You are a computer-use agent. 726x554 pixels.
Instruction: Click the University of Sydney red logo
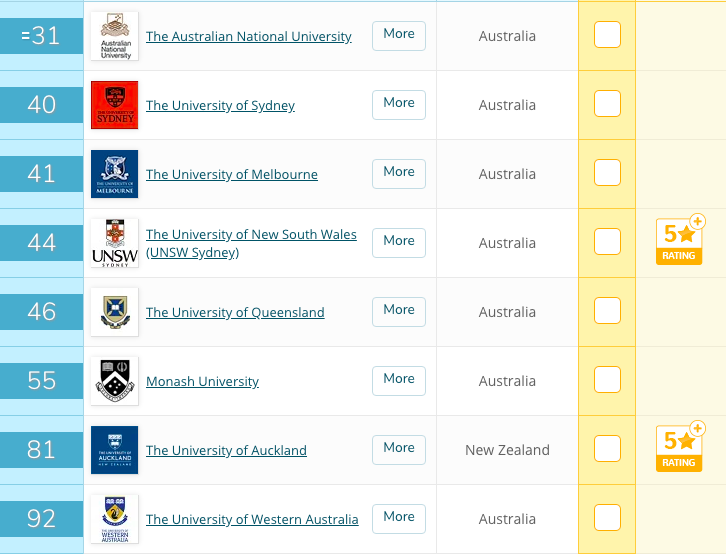[x=114, y=105]
